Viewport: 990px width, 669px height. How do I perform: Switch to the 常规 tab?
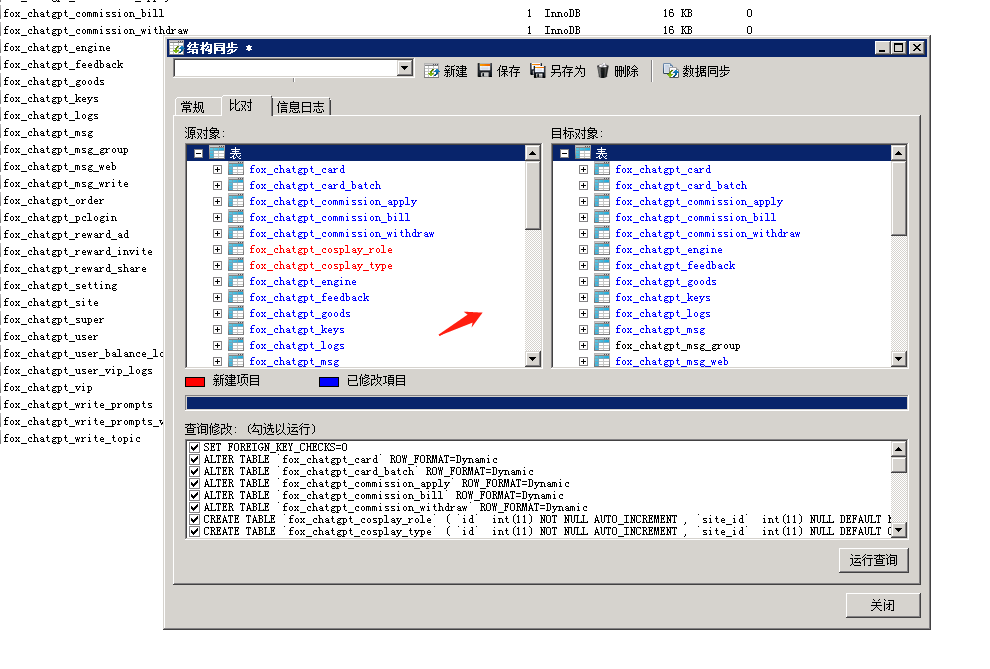coord(193,107)
